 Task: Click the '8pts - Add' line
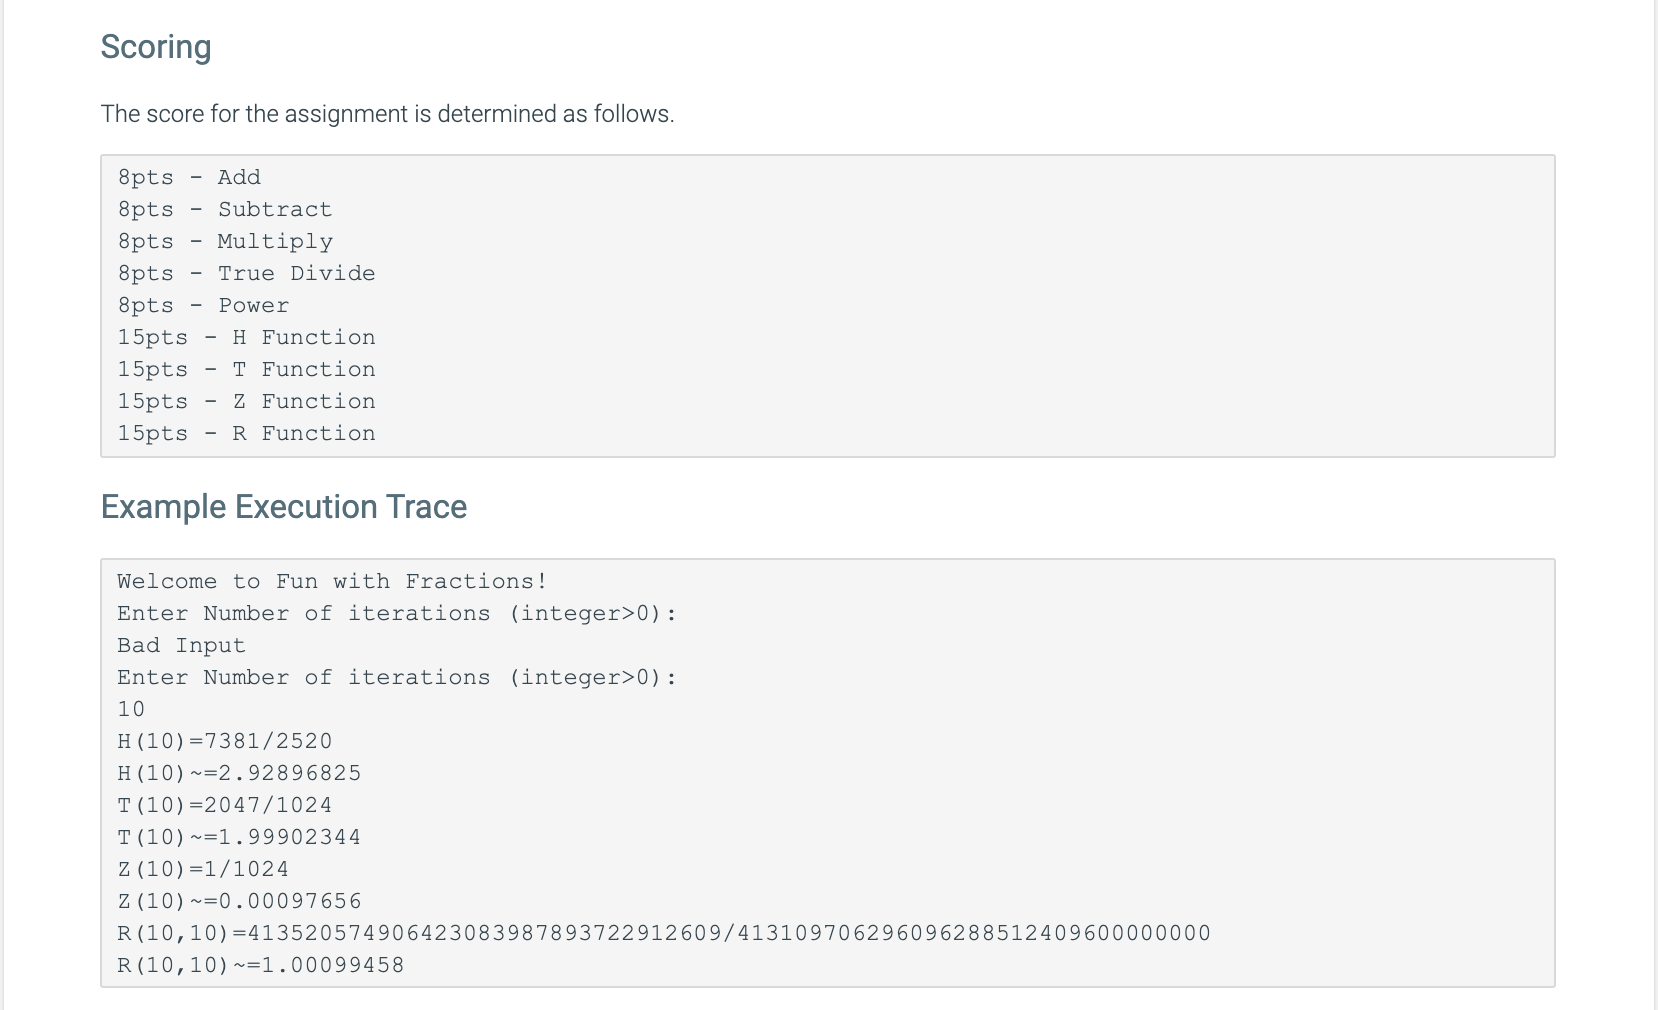point(189,178)
